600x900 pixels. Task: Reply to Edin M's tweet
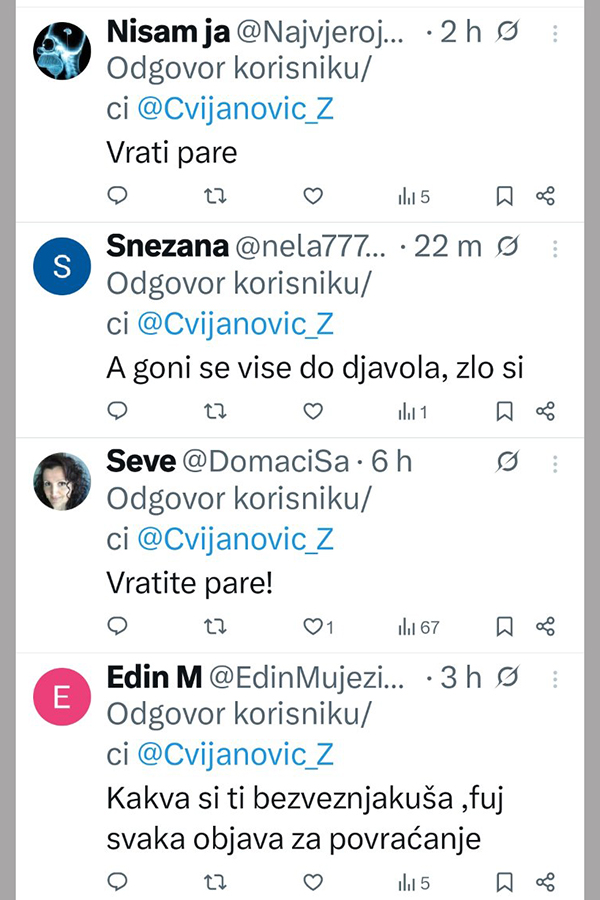[x=118, y=883]
